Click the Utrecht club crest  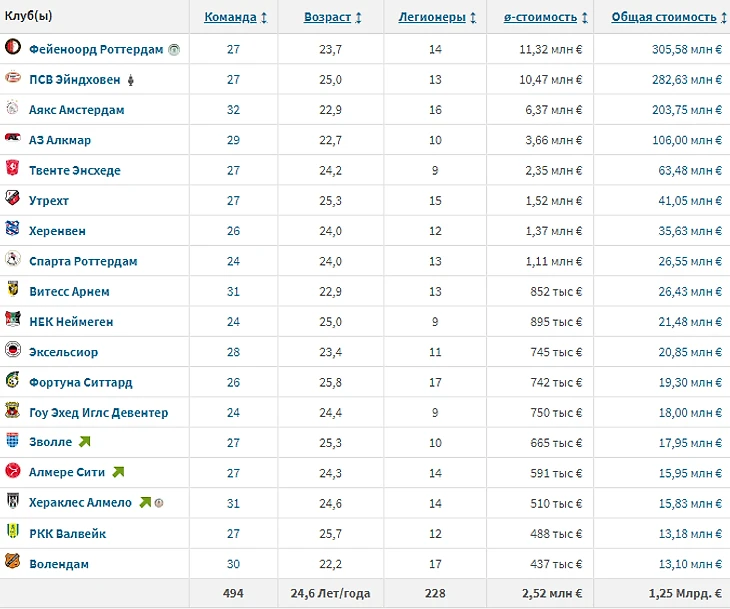pyautogui.click(x=13, y=198)
